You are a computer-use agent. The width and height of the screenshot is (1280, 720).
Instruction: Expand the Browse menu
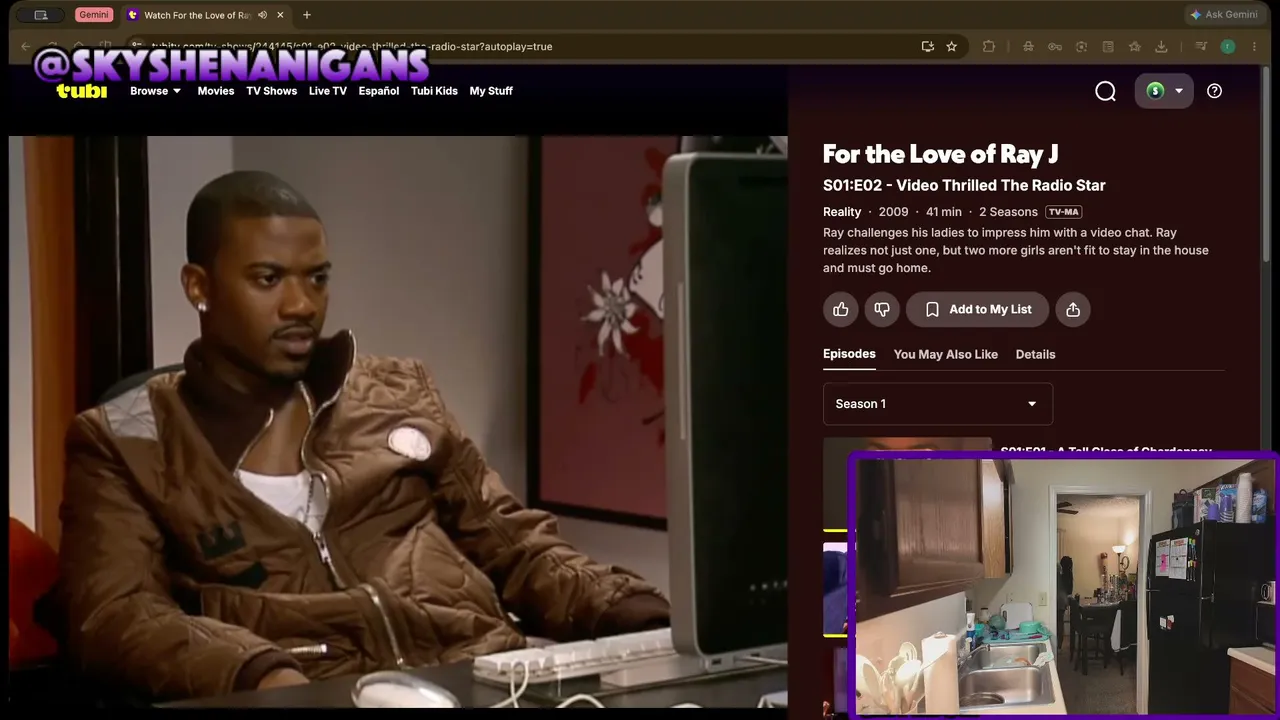156,91
